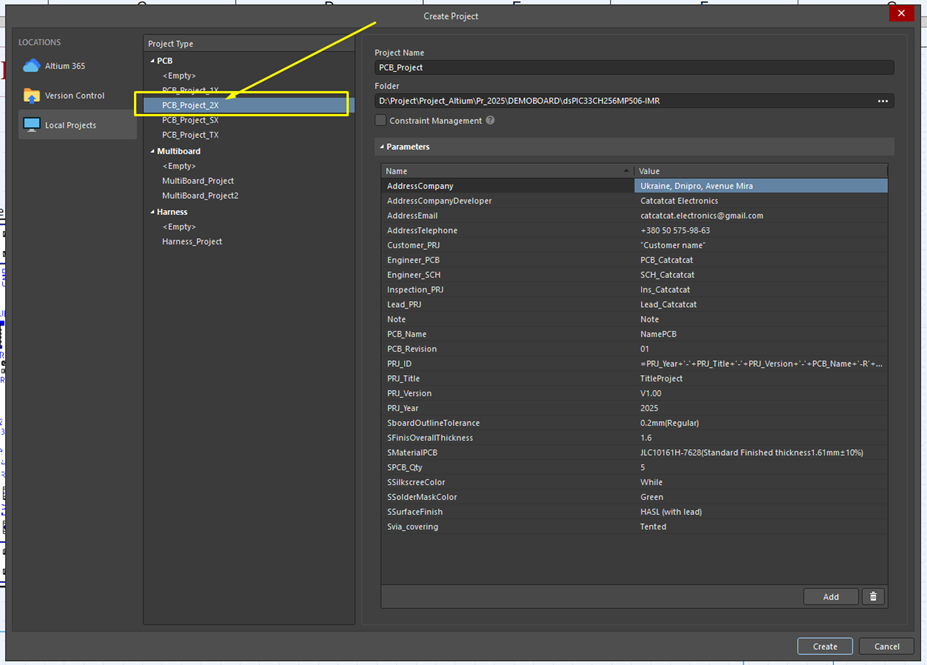The height and width of the screenshot is (665, 927).
Task: Add a new parameter
Action: (830, 596)
